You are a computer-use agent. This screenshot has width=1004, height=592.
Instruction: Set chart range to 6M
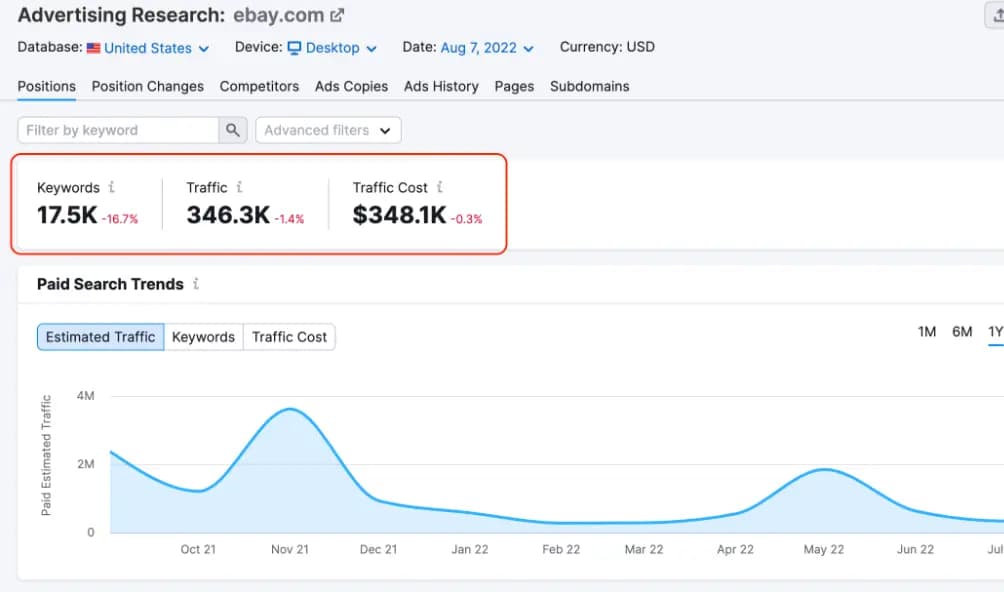point(962,332)
